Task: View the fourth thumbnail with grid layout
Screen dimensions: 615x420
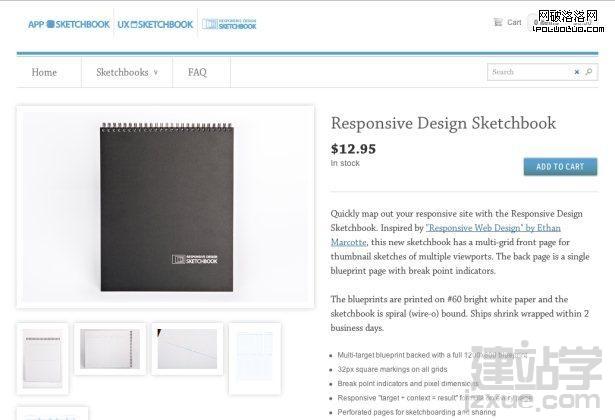Action: pyautogui.click(x=255, y=358)
